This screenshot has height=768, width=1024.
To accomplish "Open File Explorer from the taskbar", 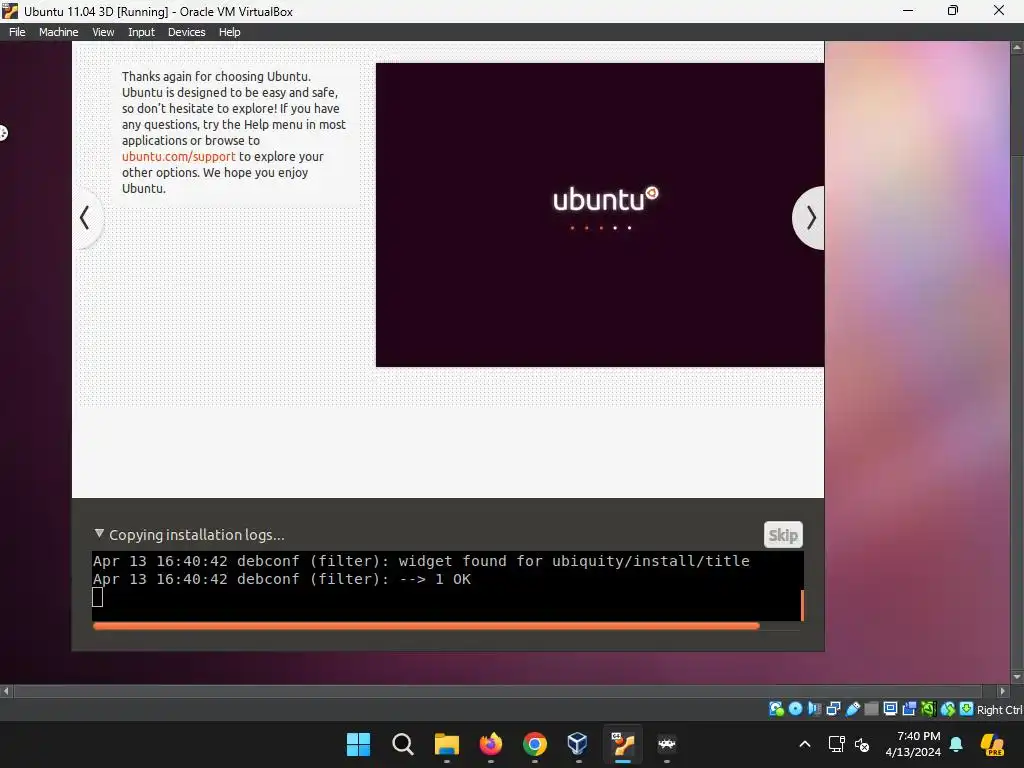I will [447, 744].
